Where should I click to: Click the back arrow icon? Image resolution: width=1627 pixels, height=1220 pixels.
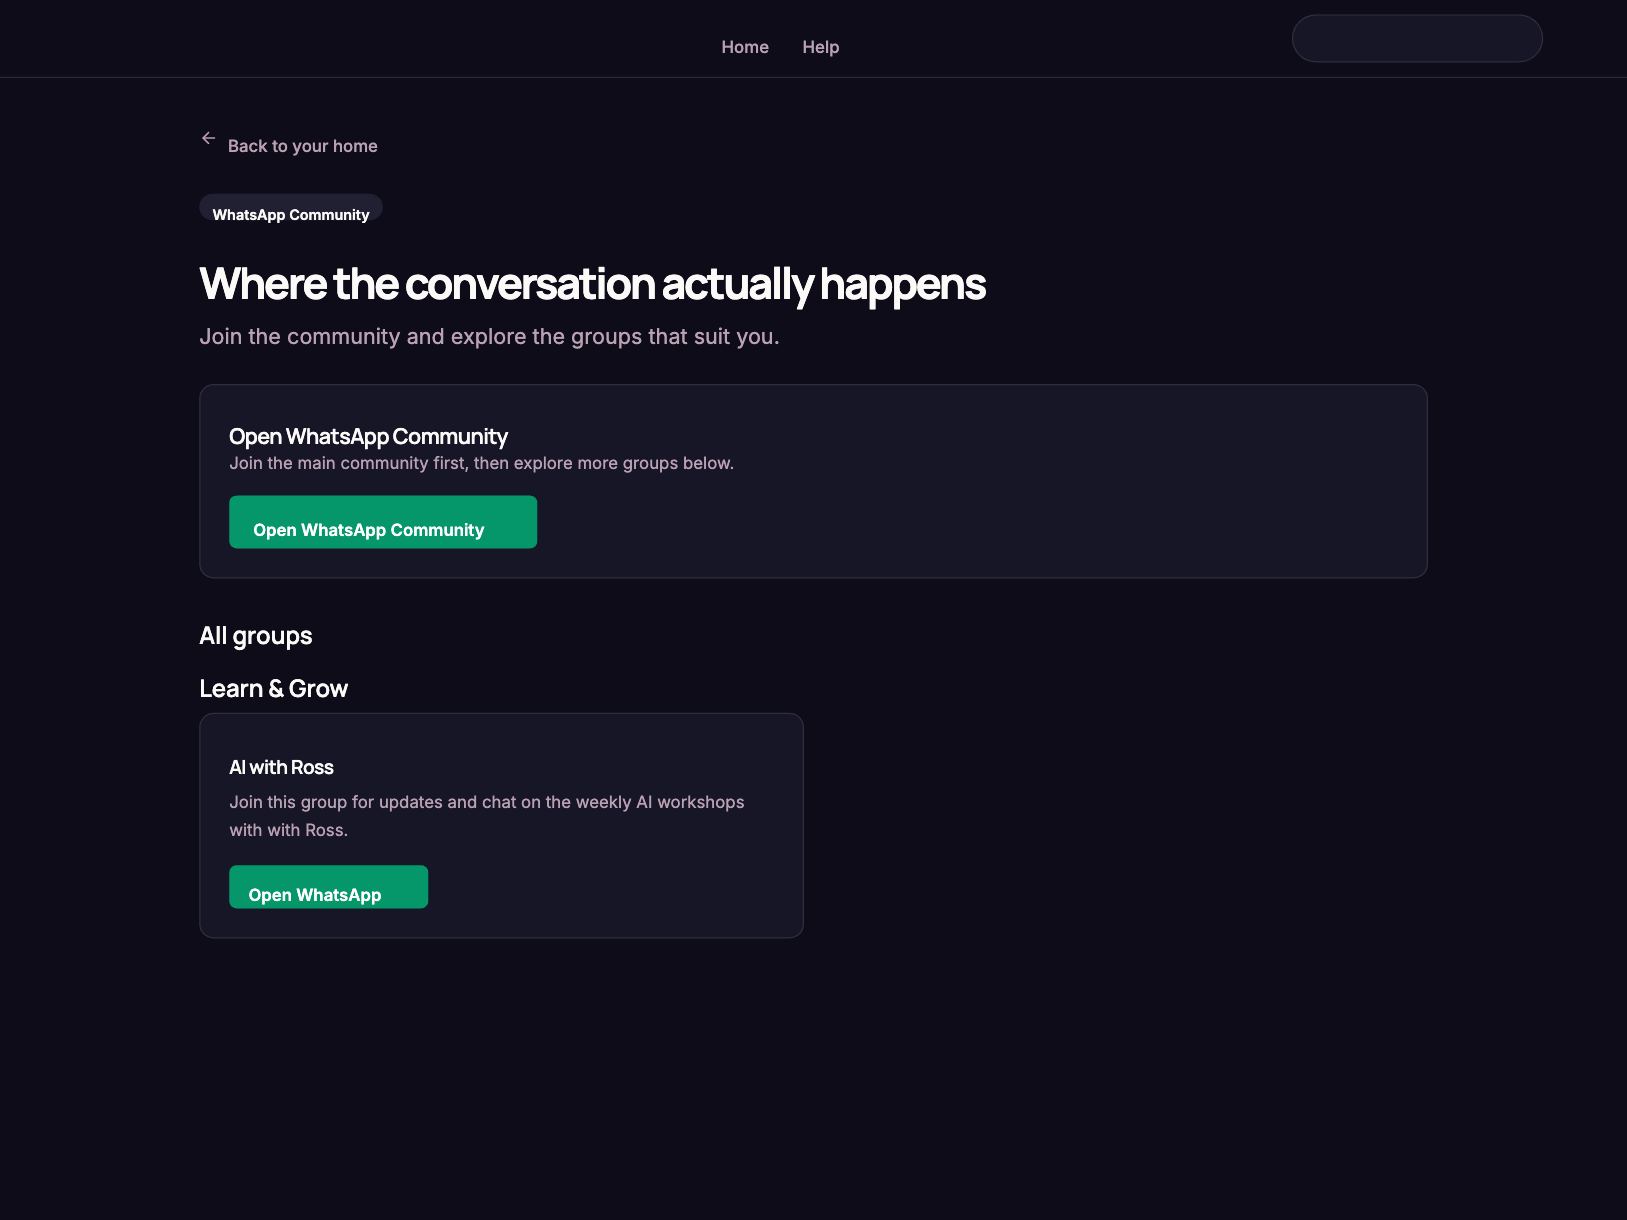208,138
